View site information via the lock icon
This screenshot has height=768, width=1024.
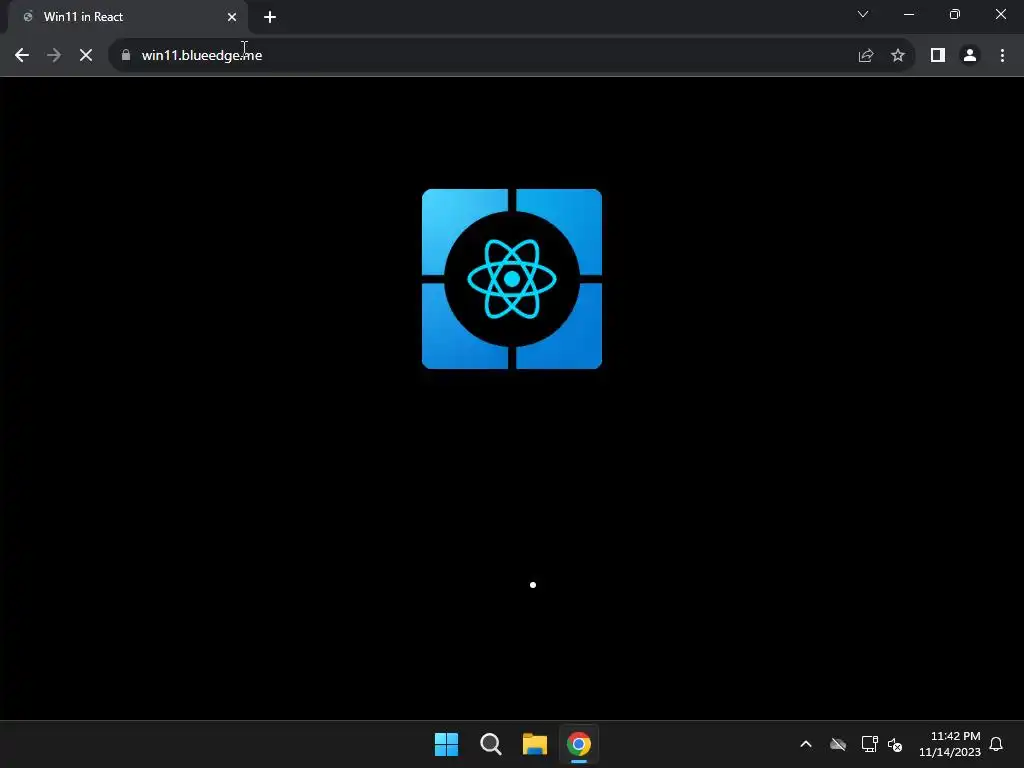tap(126, 56)
